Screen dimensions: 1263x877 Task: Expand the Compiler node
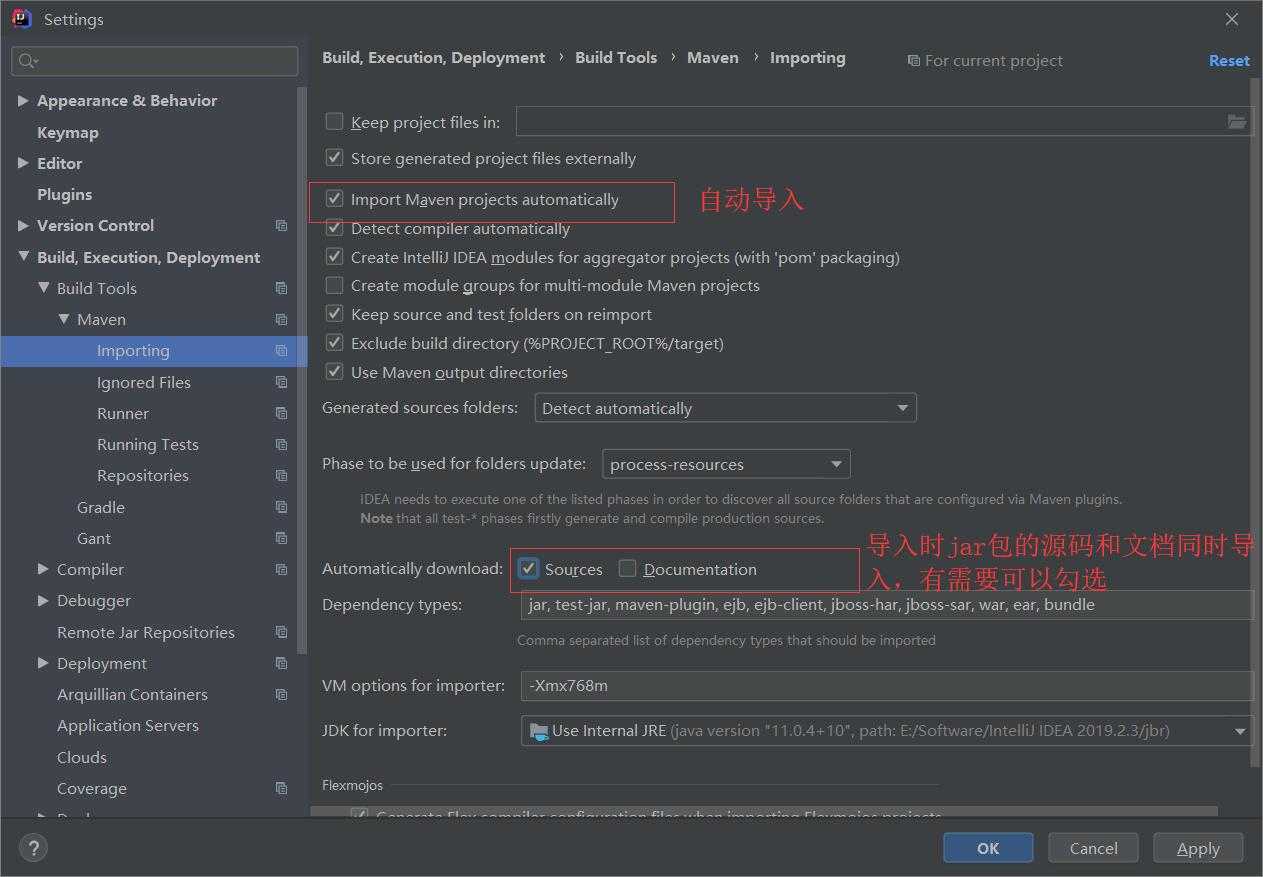click(x=43, y=569)
